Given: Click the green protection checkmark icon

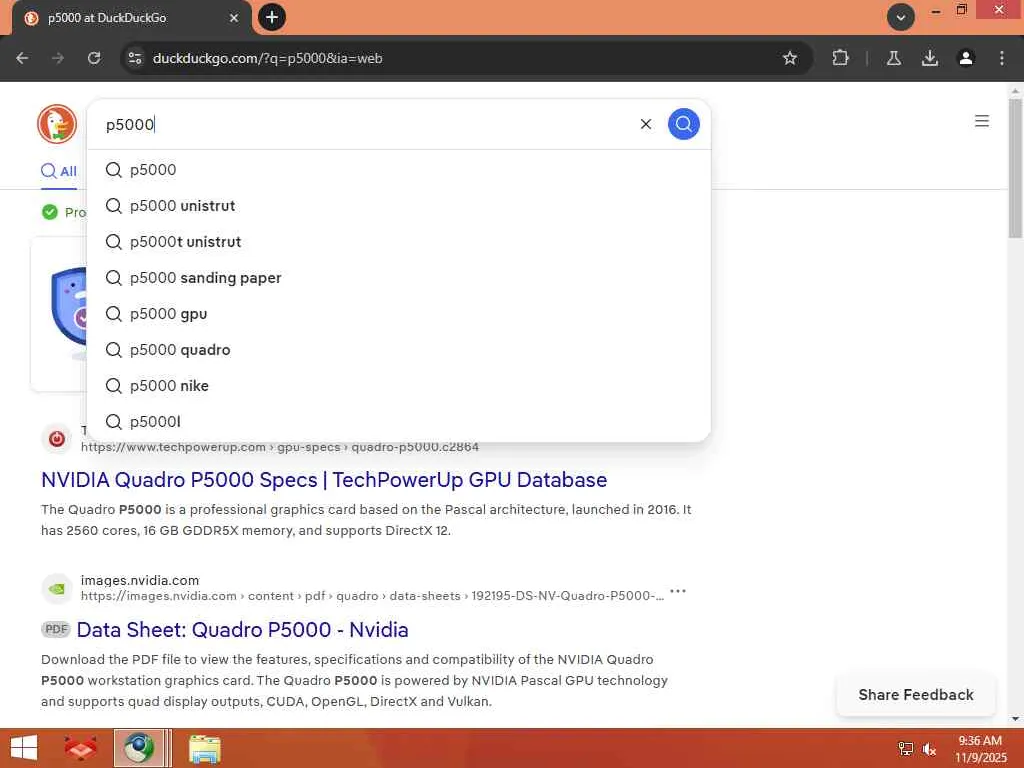Looking at the screenshot, I should [x=50, y=212].
